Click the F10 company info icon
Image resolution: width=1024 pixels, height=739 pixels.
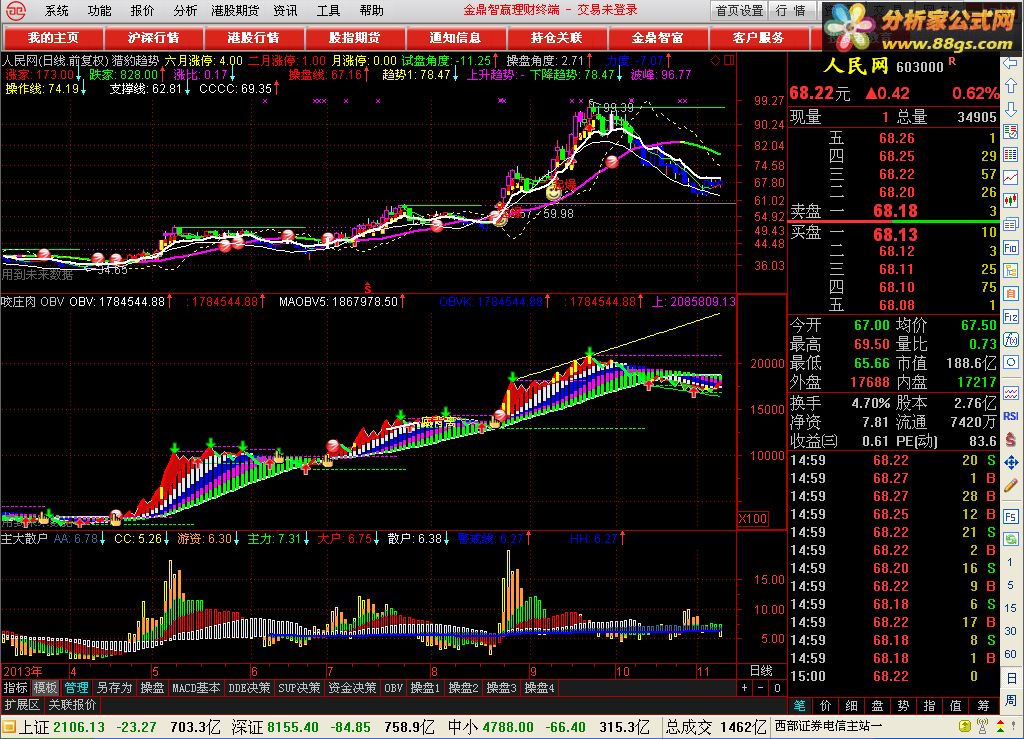(1010, 248)
